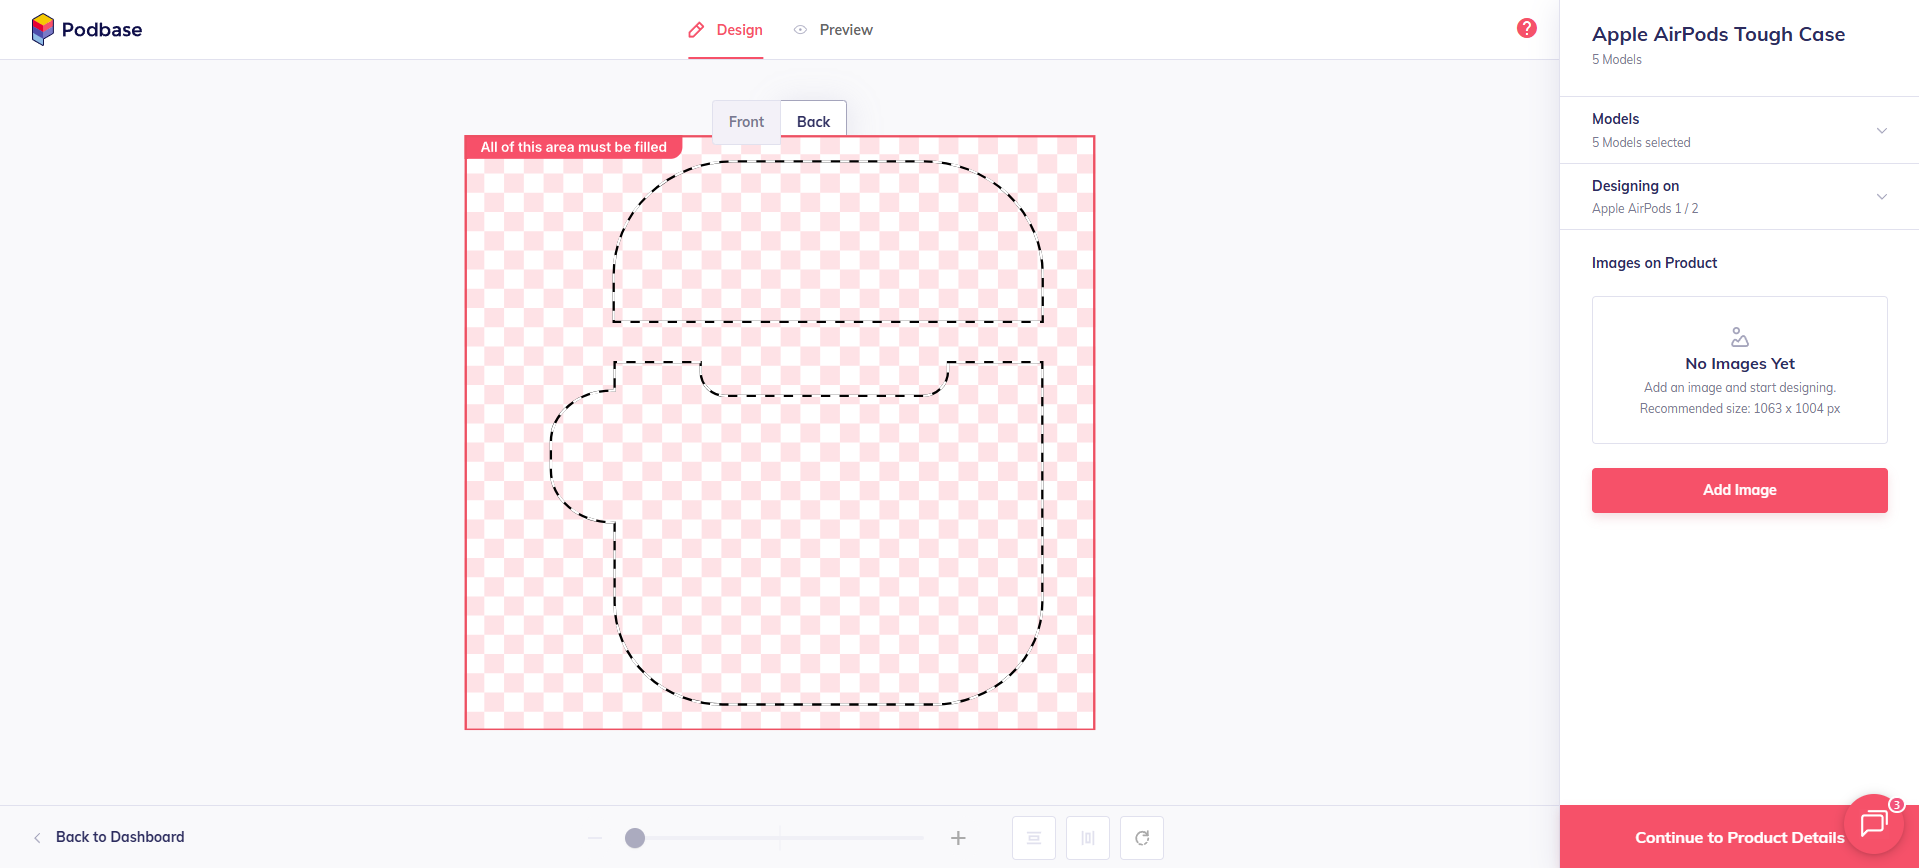Click the rotate/reset icon in bottom toolbar
Image resolution: width=1919 pixels, height=868 pixels.
(x=1141, y=838)
